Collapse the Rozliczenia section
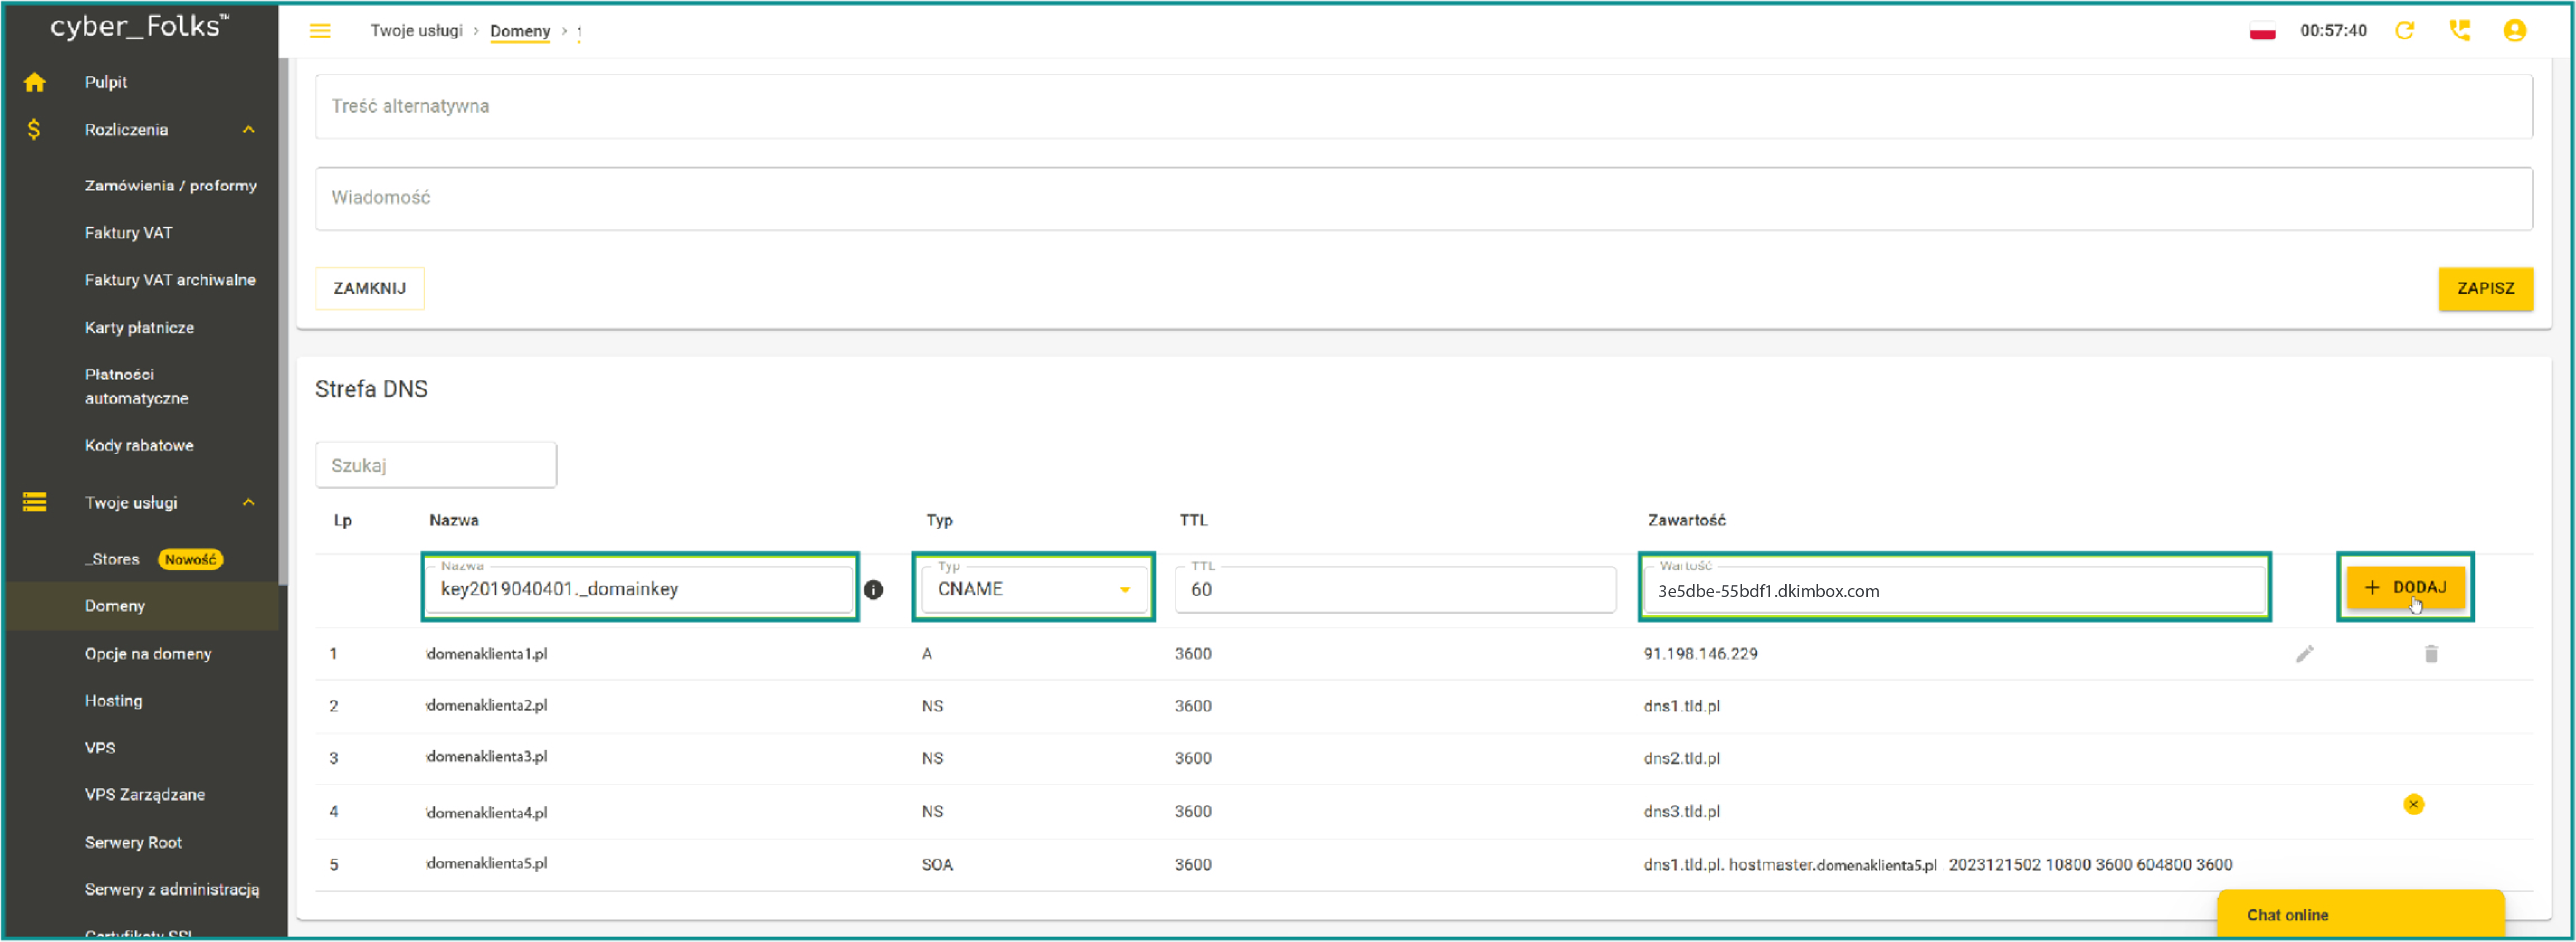Image resolution: width=2576 pixels, height=942 pixels. pos(248,130)
